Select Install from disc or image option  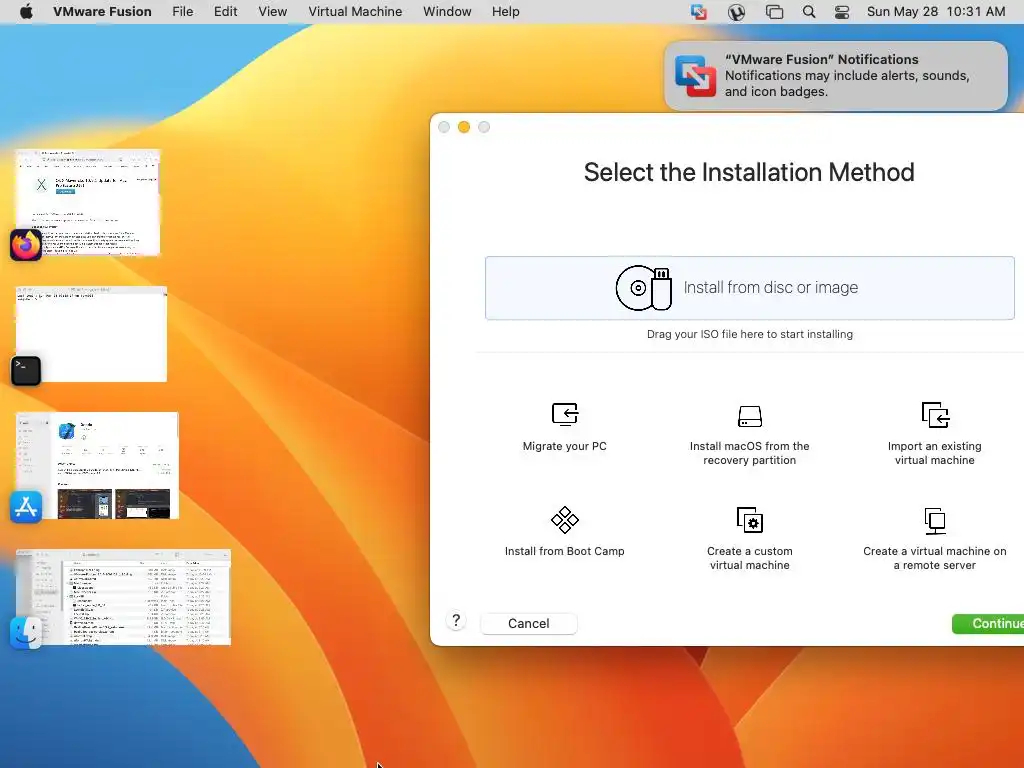(749, 288)
